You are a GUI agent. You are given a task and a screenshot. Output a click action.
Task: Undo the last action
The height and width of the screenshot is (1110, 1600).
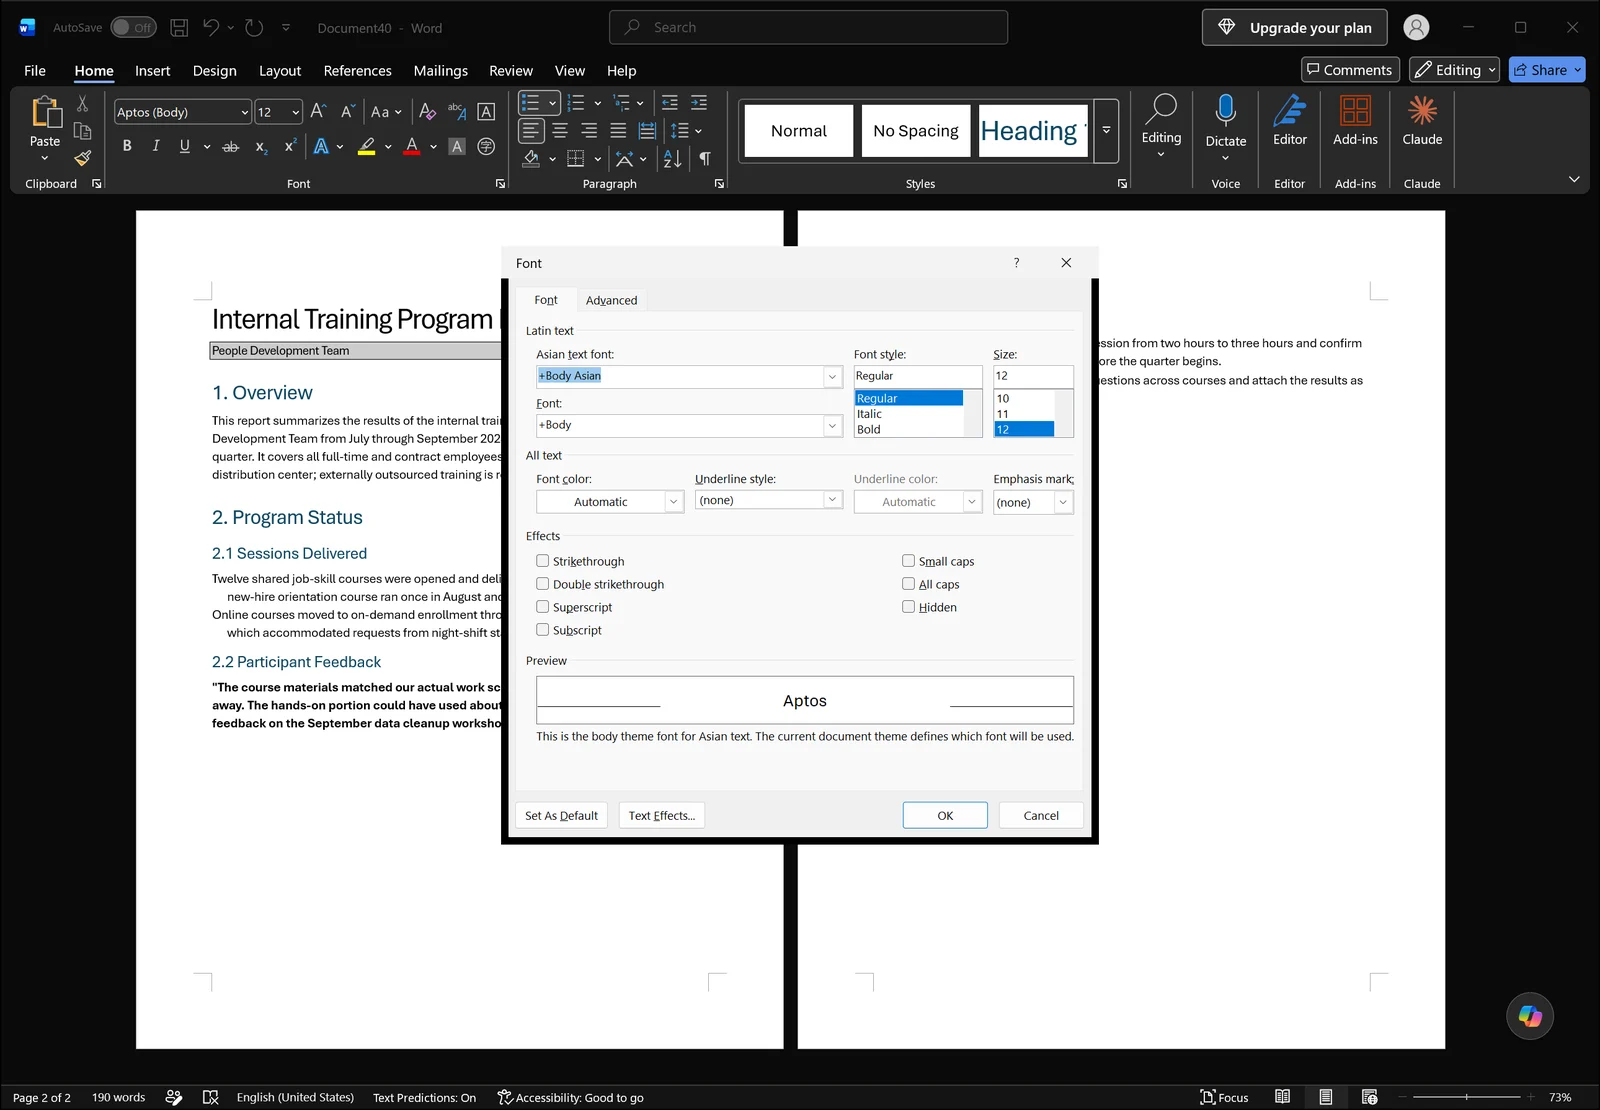(x=210, y=28)
